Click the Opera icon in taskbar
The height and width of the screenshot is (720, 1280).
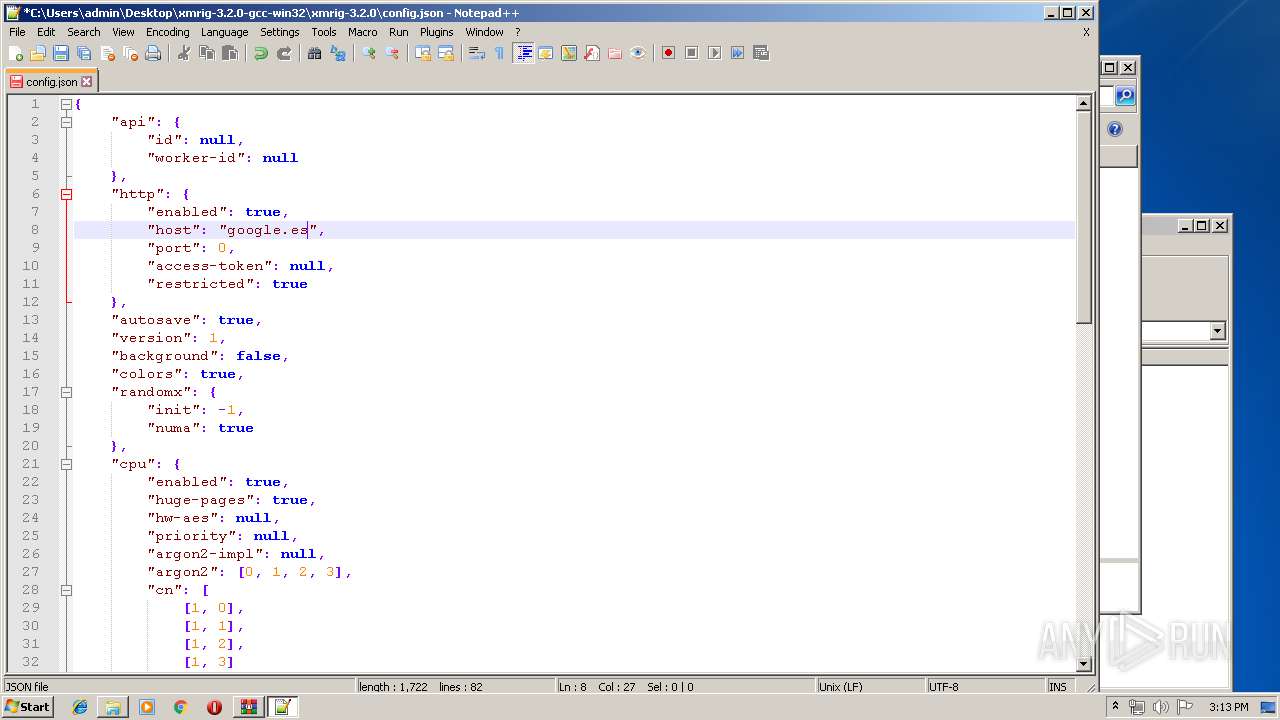[214, 707]
